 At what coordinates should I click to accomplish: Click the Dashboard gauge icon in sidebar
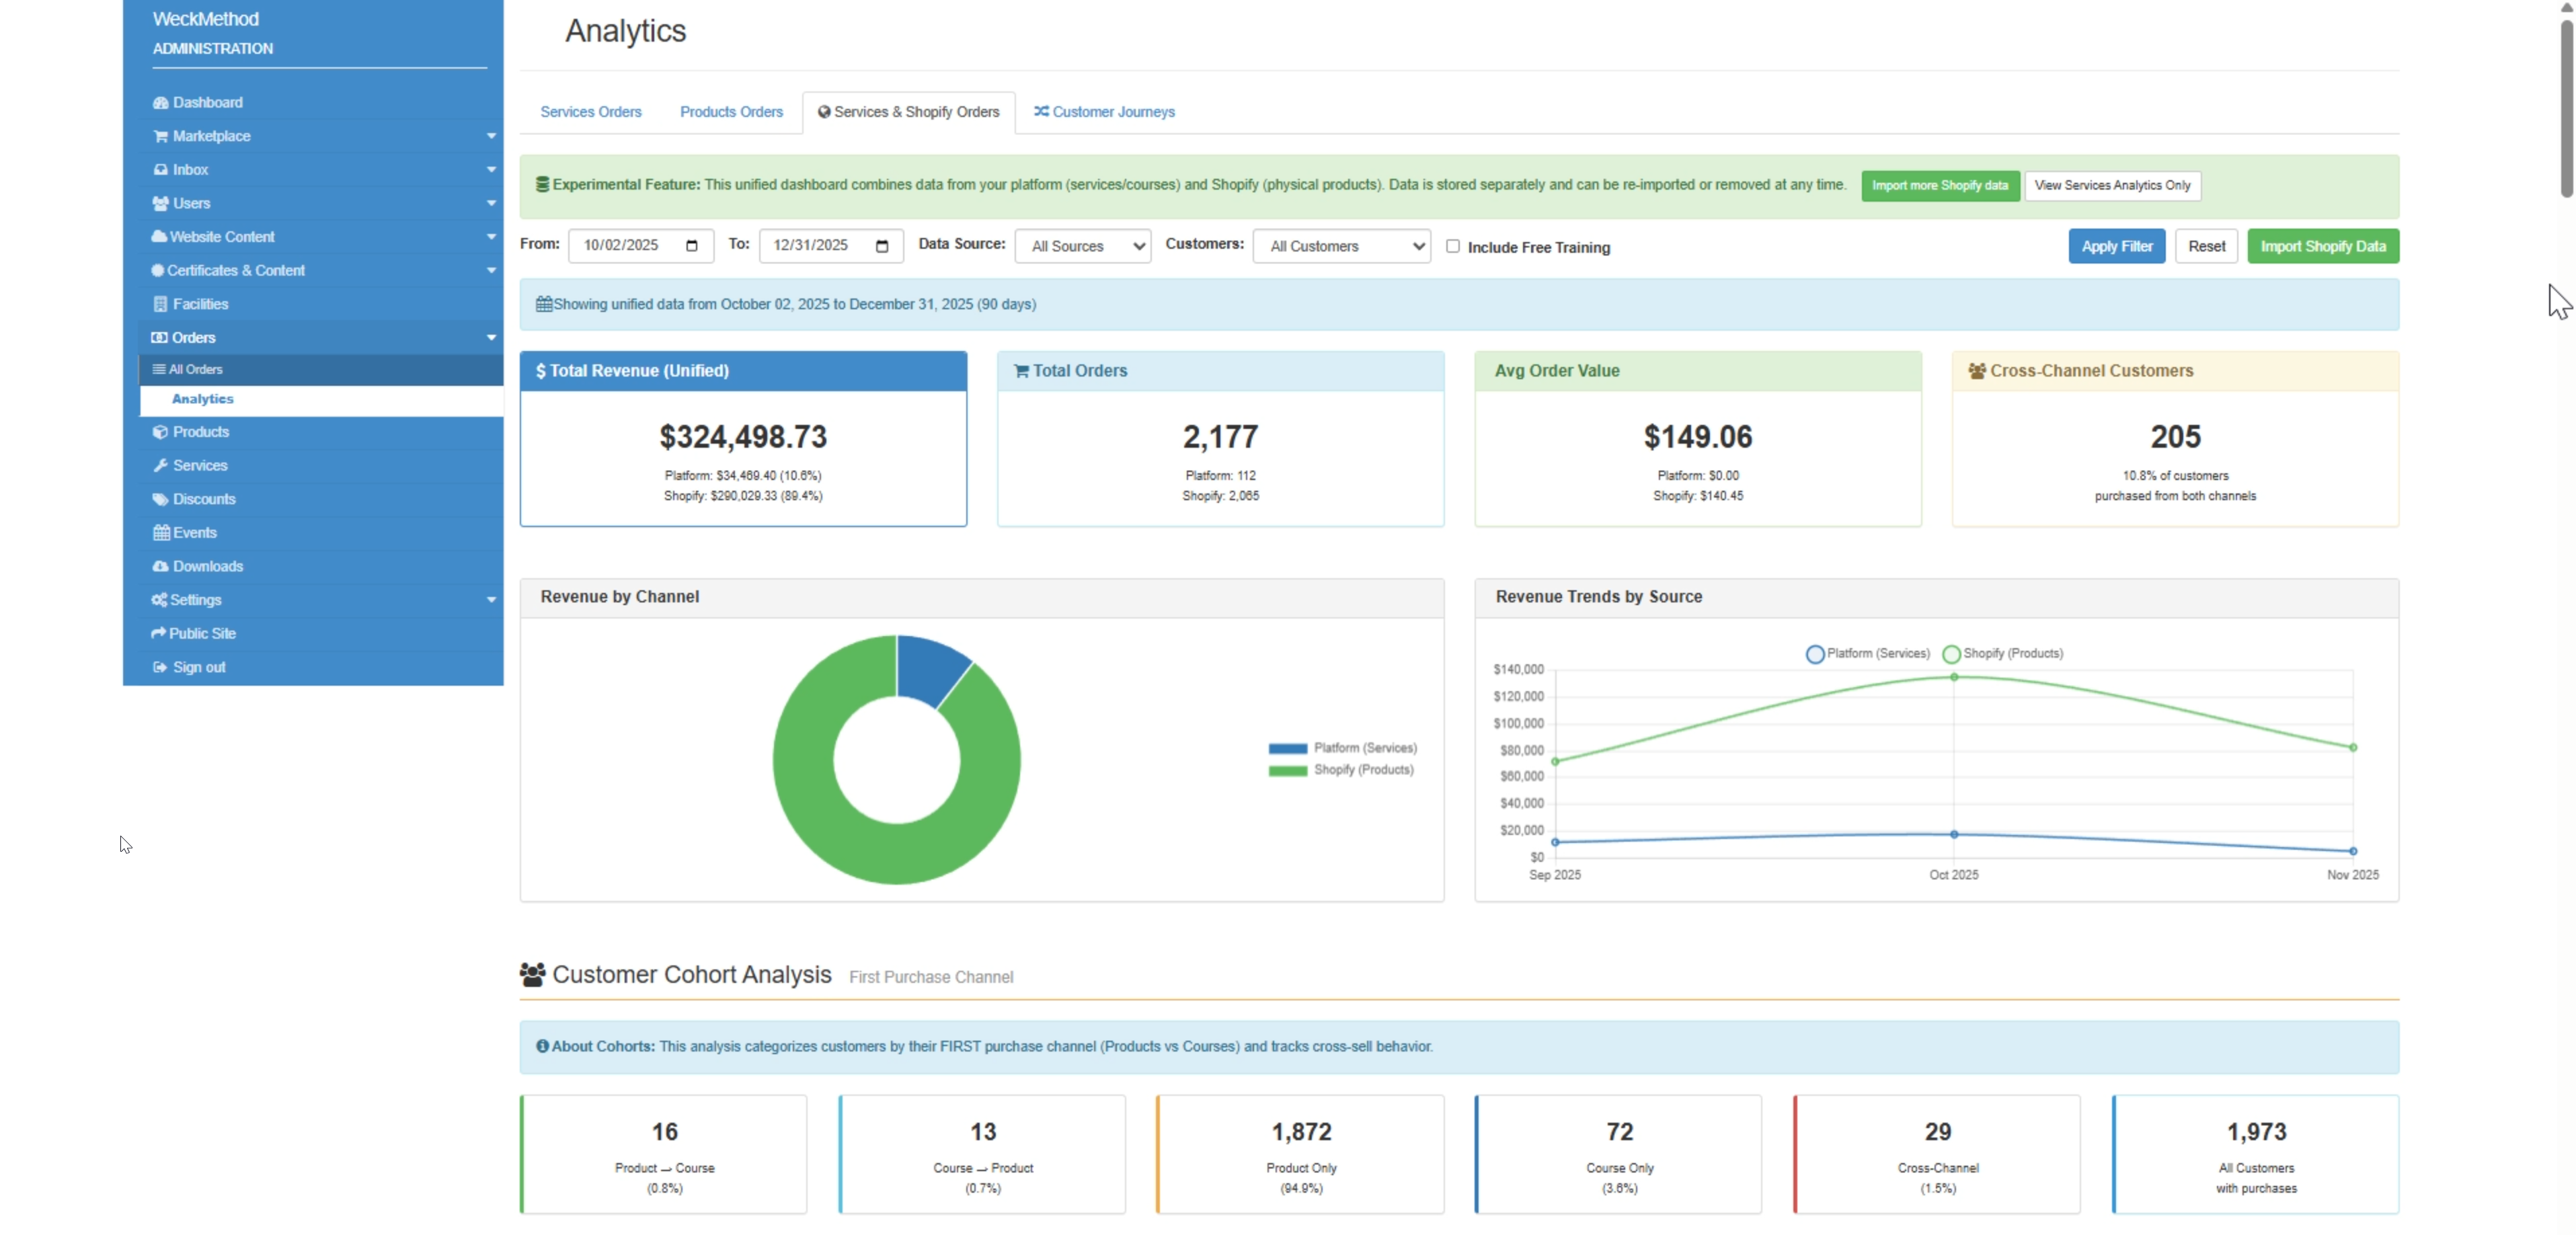pyautogui.click(x=160, y=102)
